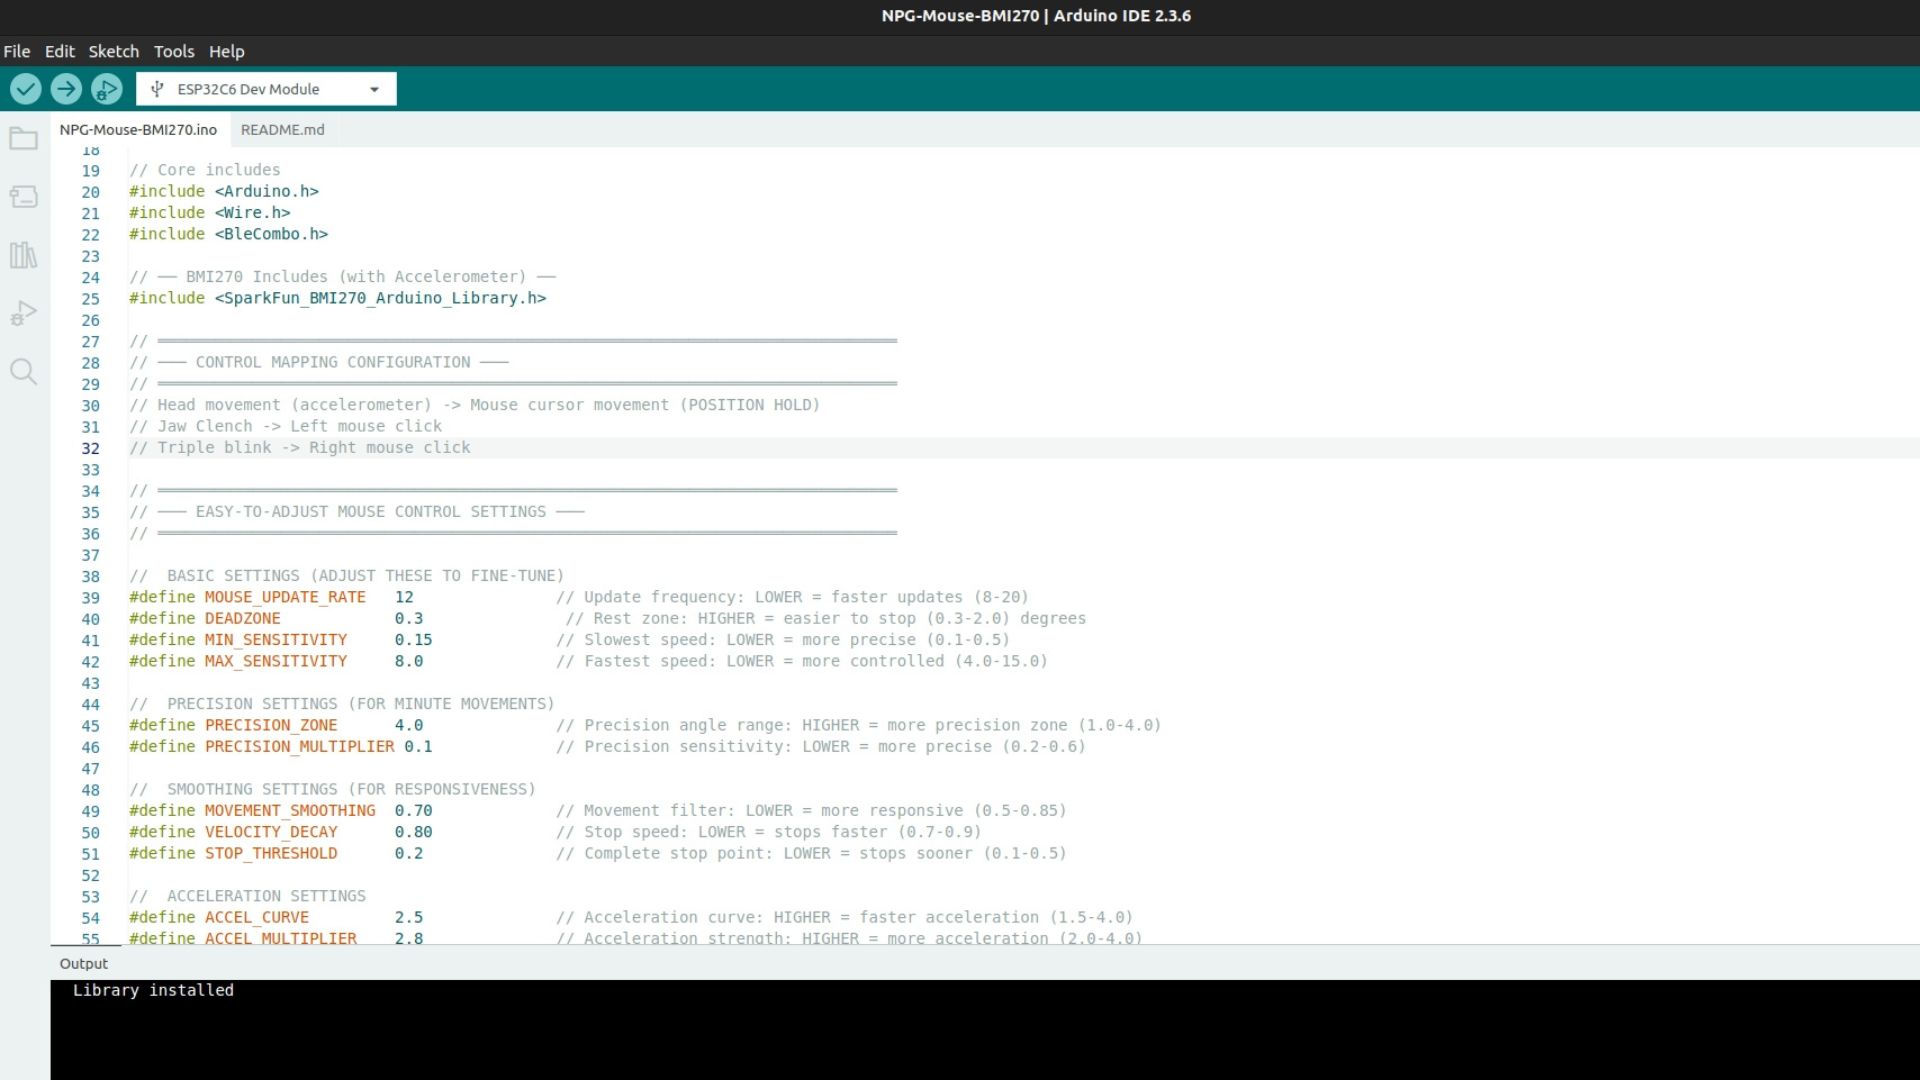Click the ACCEL_CURVE value 2.5

409,918
